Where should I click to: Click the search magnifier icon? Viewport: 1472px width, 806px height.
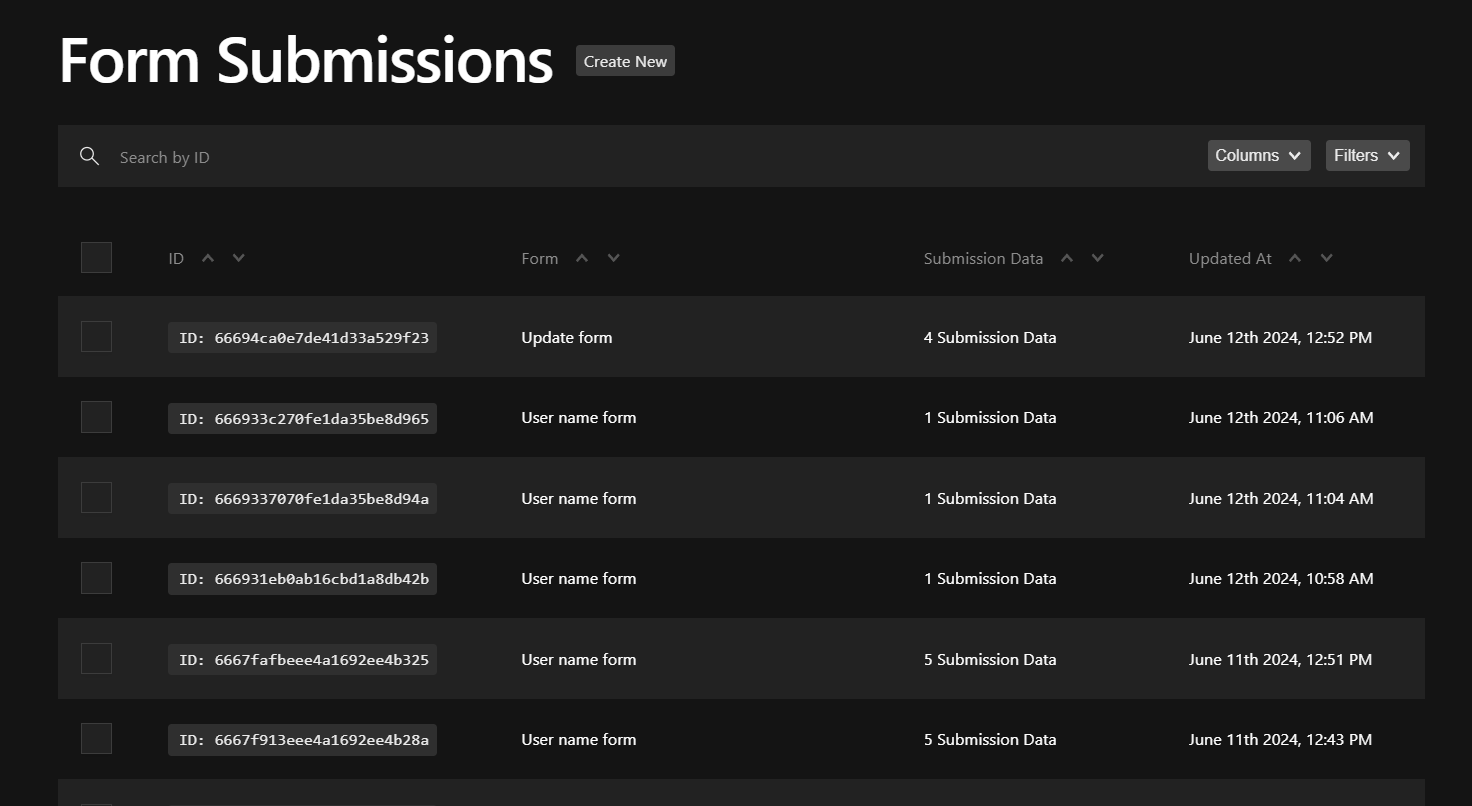point(89,156)
